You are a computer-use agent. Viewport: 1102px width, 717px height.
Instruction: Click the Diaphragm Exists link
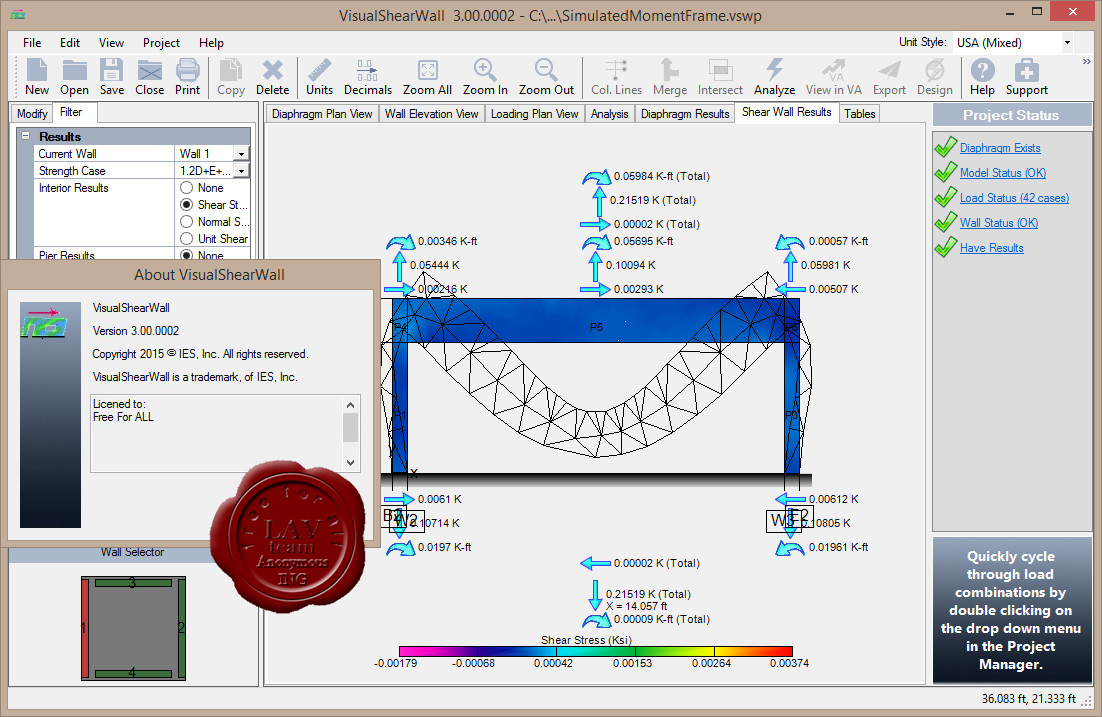[1000, 148]
